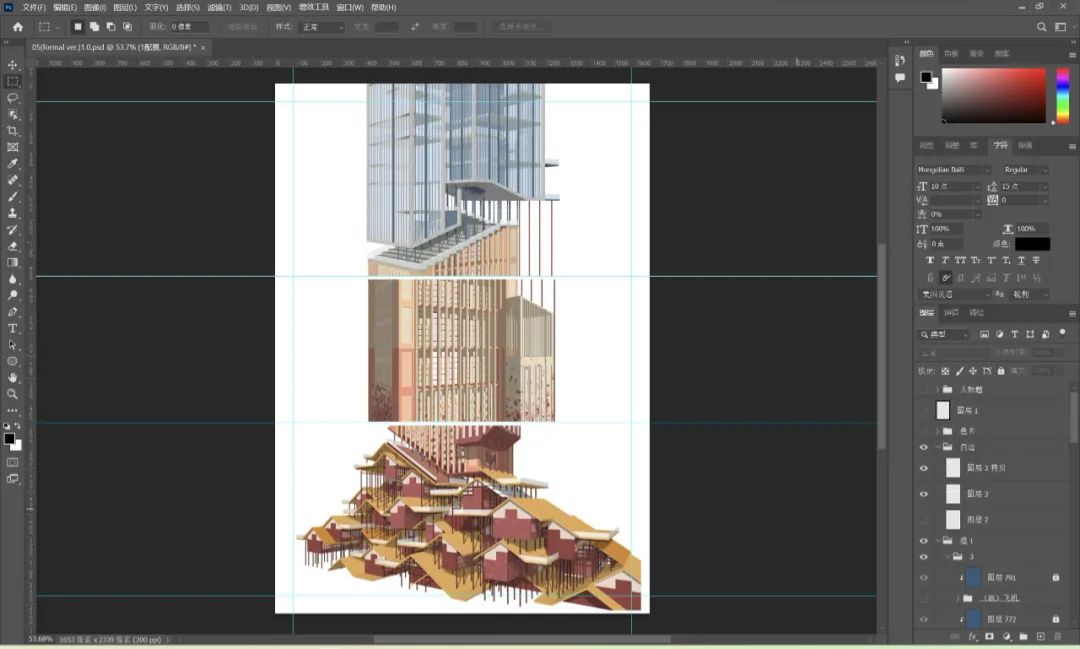The width and height of the screenshot is (1080, 649).
Task: Select the Brush tool
Action: pos(12,197)
